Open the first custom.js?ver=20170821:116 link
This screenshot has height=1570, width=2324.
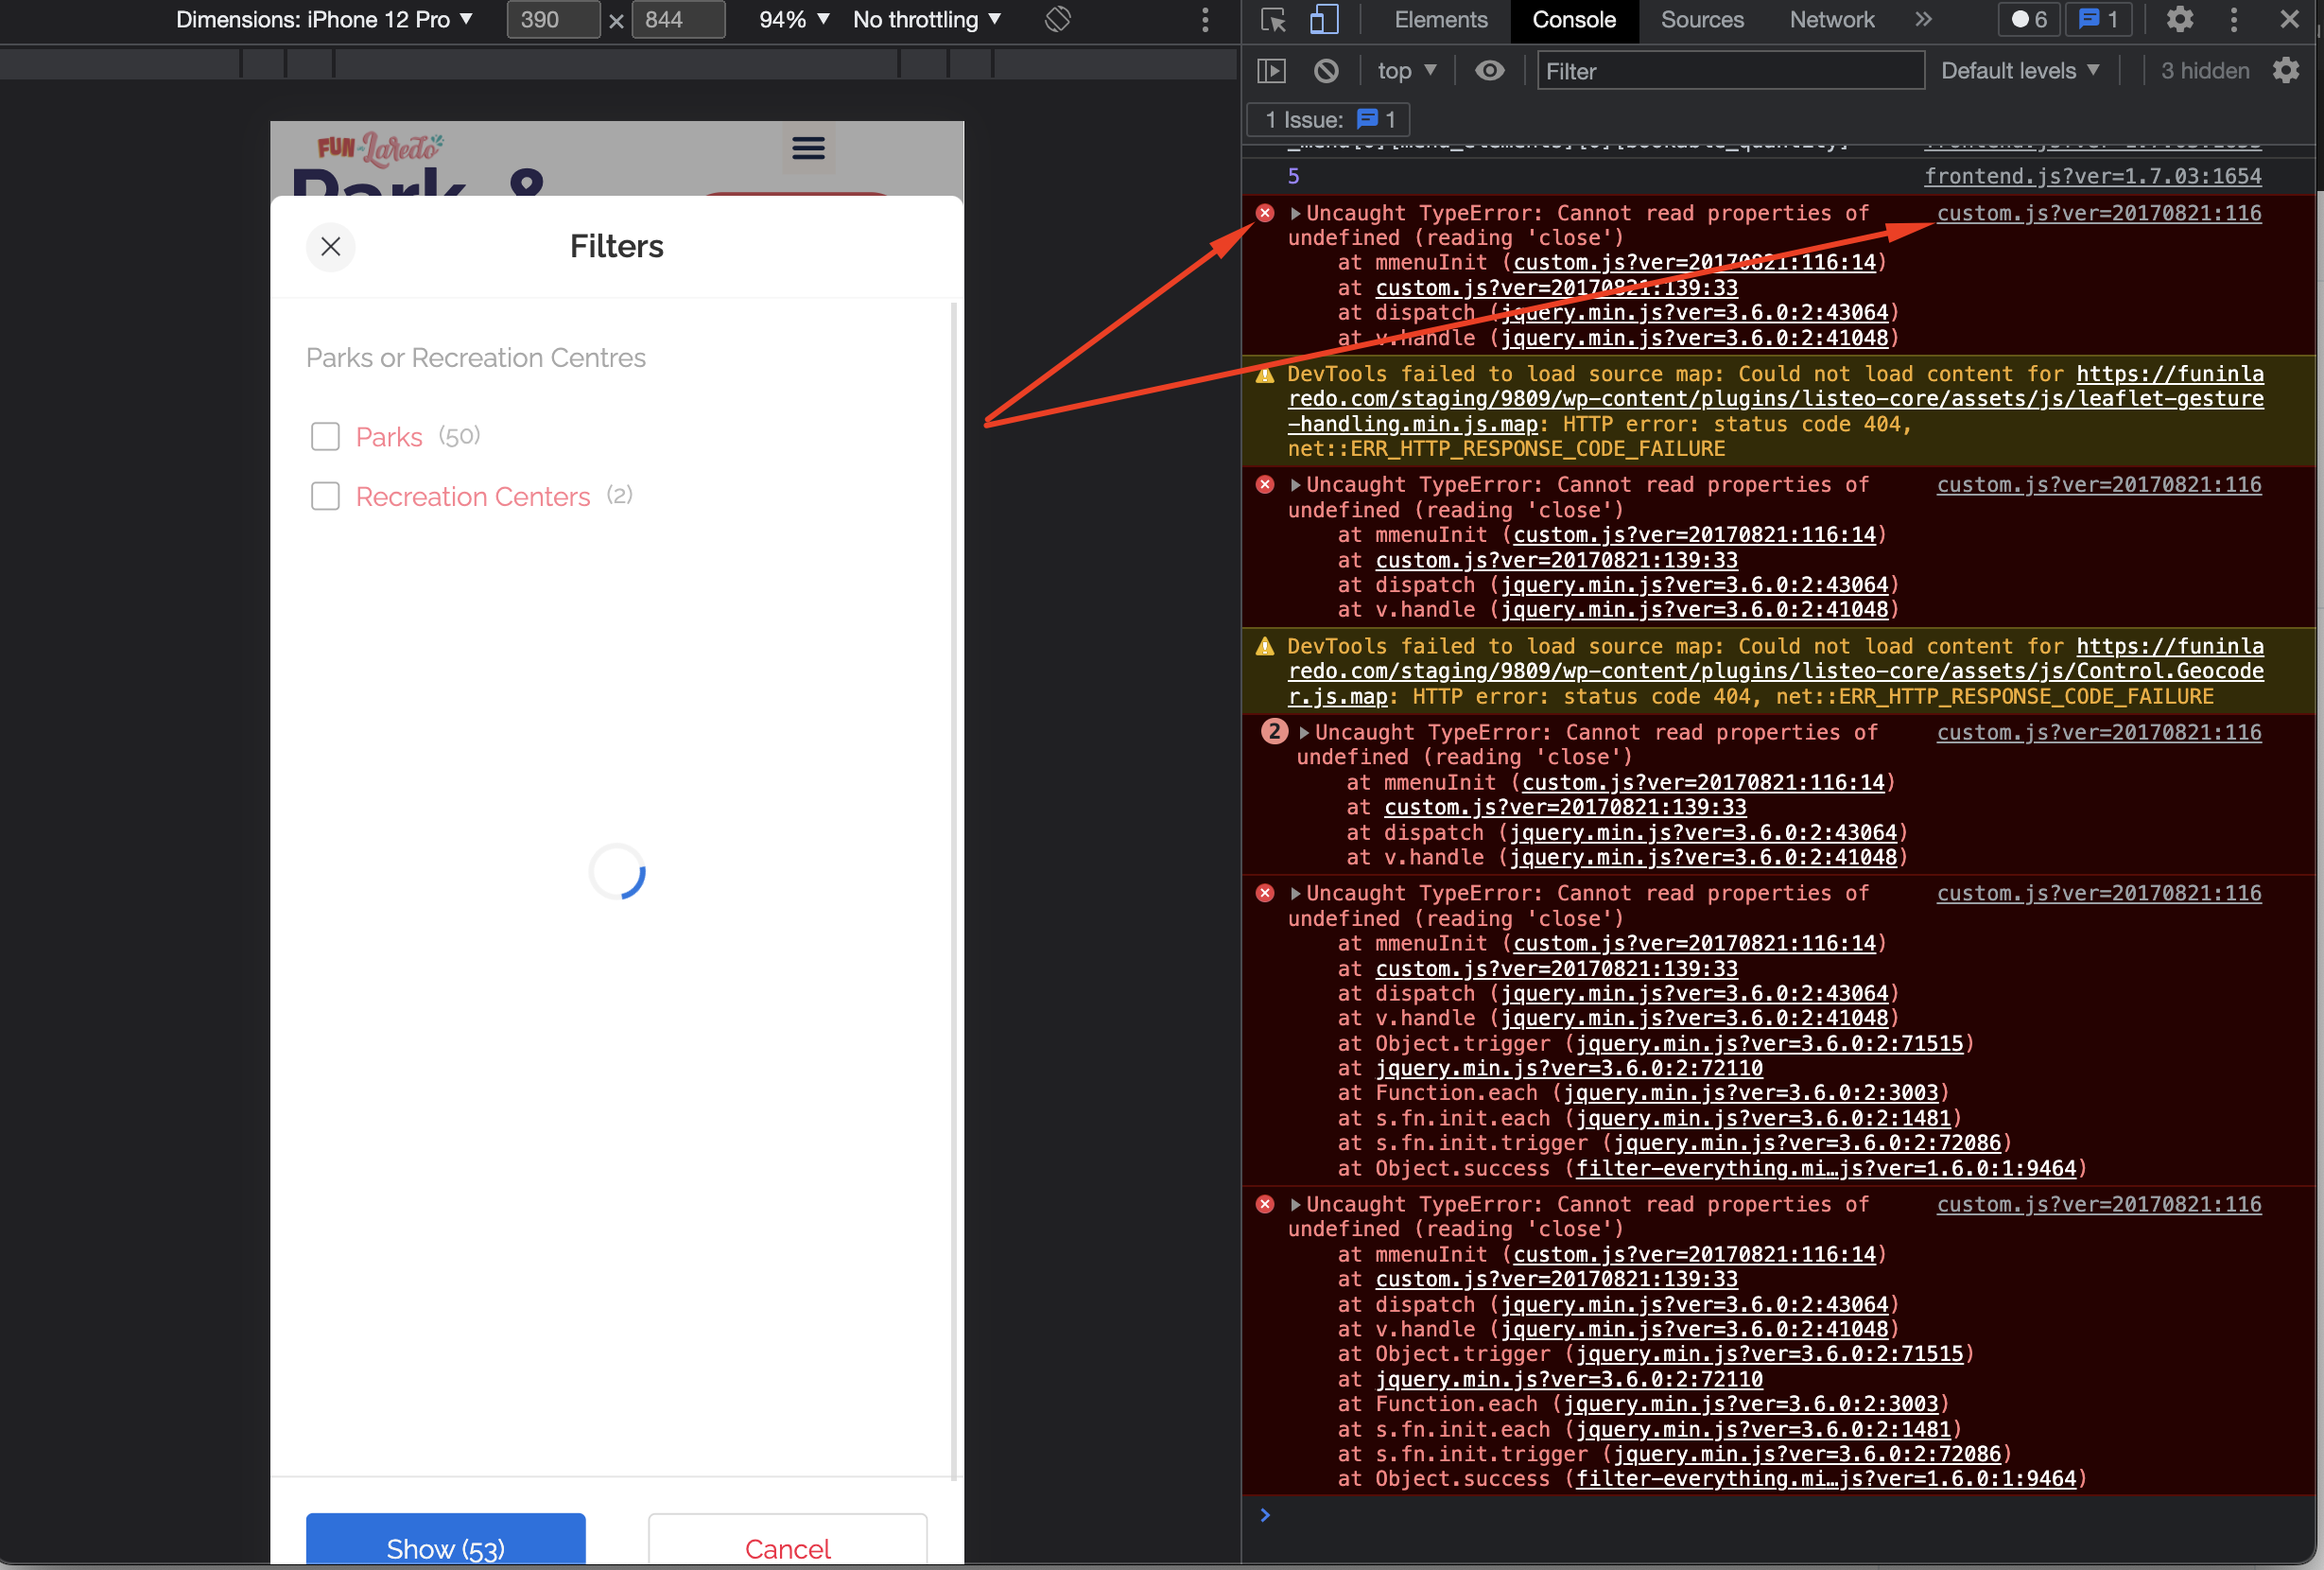(x=2099, y=213)
